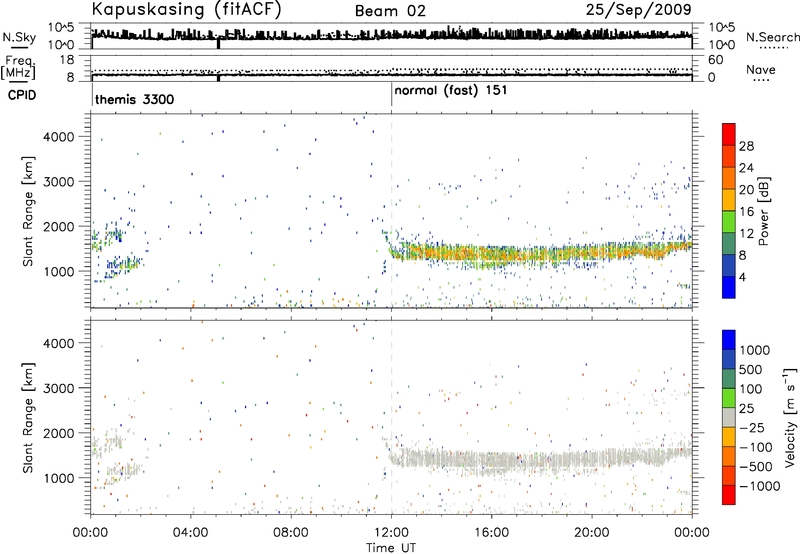800x554 pixels.
Task: Click the 'N.Search' legend label
Action: (x=773, y=37)
